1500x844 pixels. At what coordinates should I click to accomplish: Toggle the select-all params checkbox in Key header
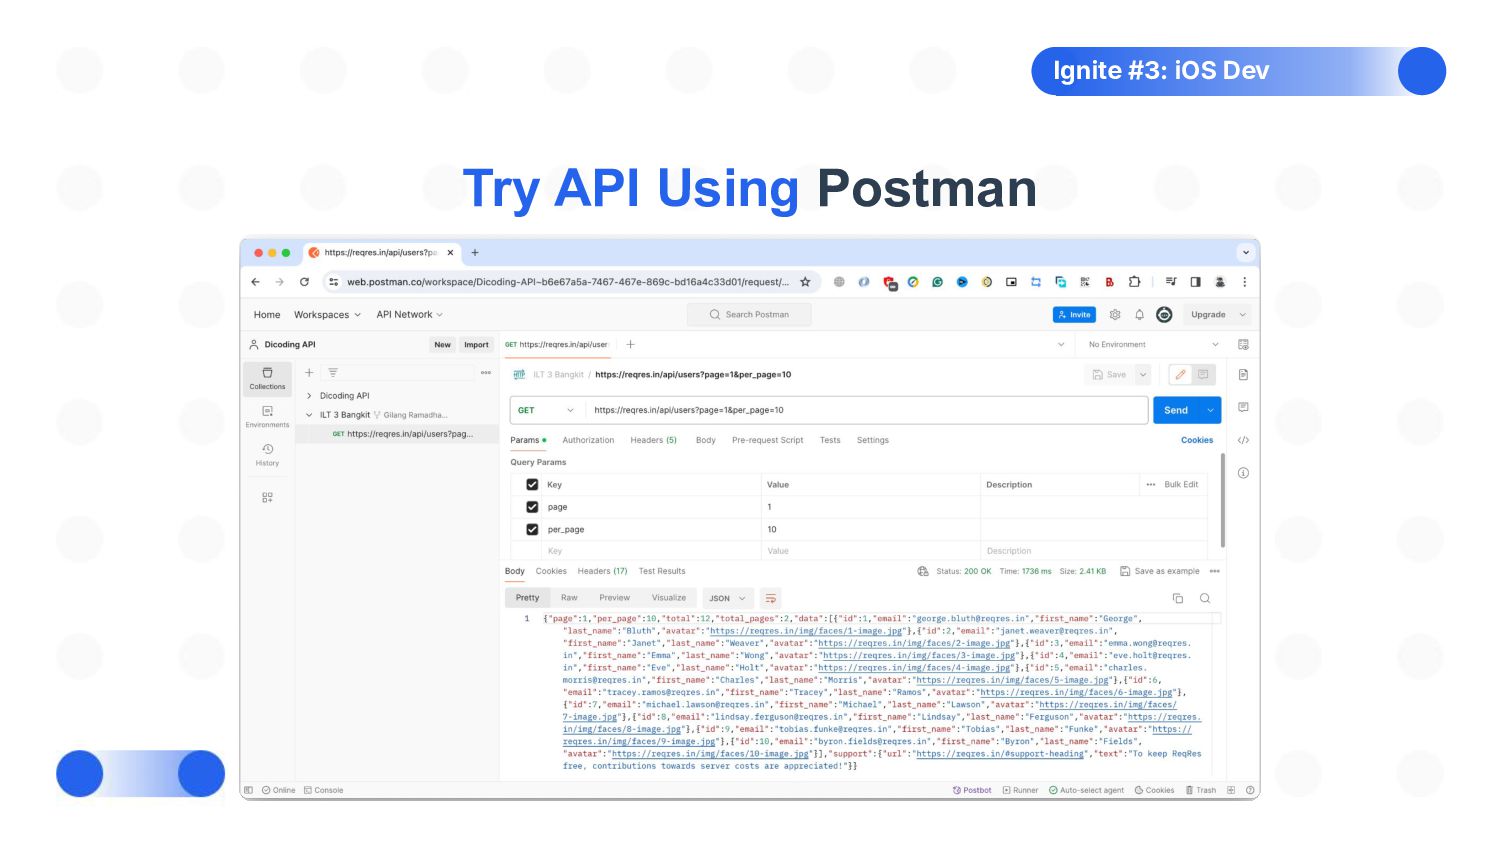click(532, 484)
